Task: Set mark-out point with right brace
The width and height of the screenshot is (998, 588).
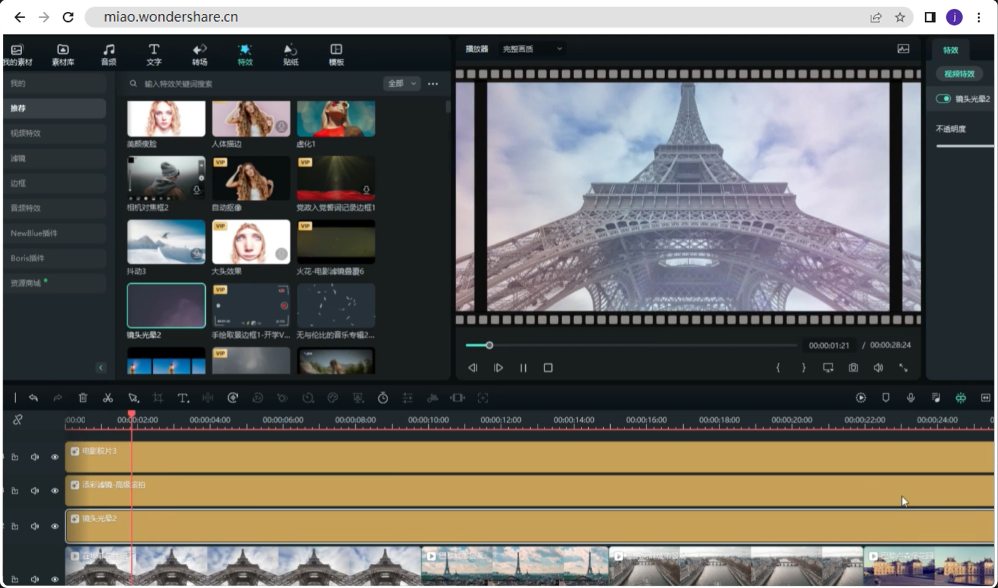Action: (x=803, y=368)
